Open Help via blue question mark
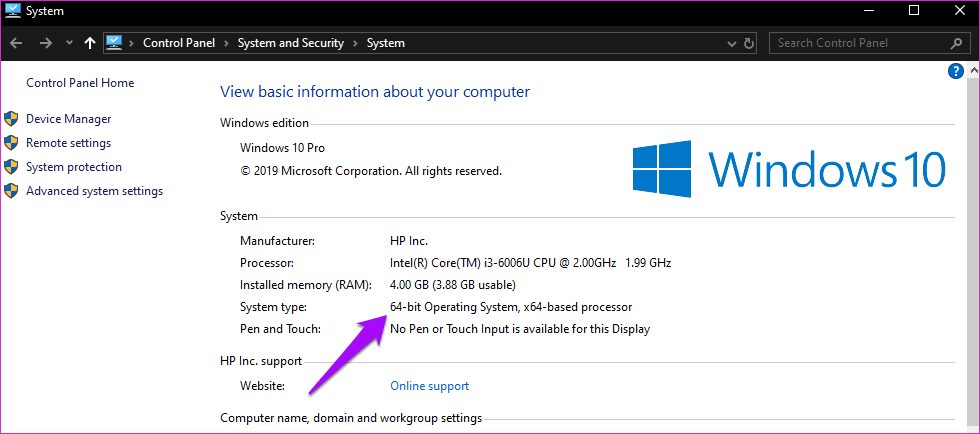 pyautogui.click(x=955, y=71)
